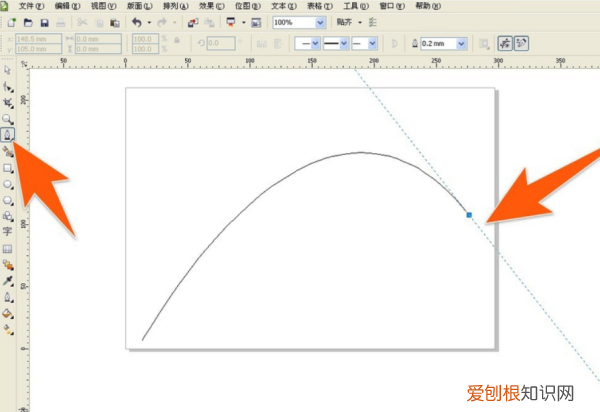The width and height of the screenshot is (600, 412).
Task: Select the Crop tool in toolbox
Action: (x=8, y=102)
